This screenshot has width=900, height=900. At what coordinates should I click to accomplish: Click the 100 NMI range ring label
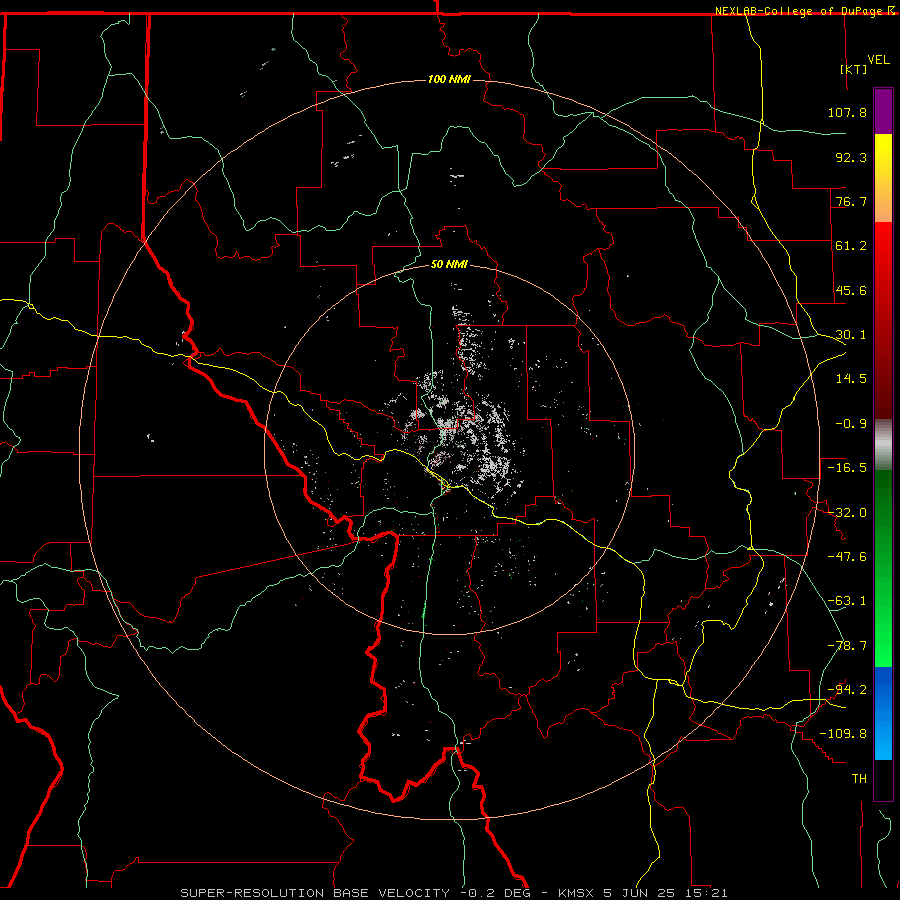pos(449,79)
